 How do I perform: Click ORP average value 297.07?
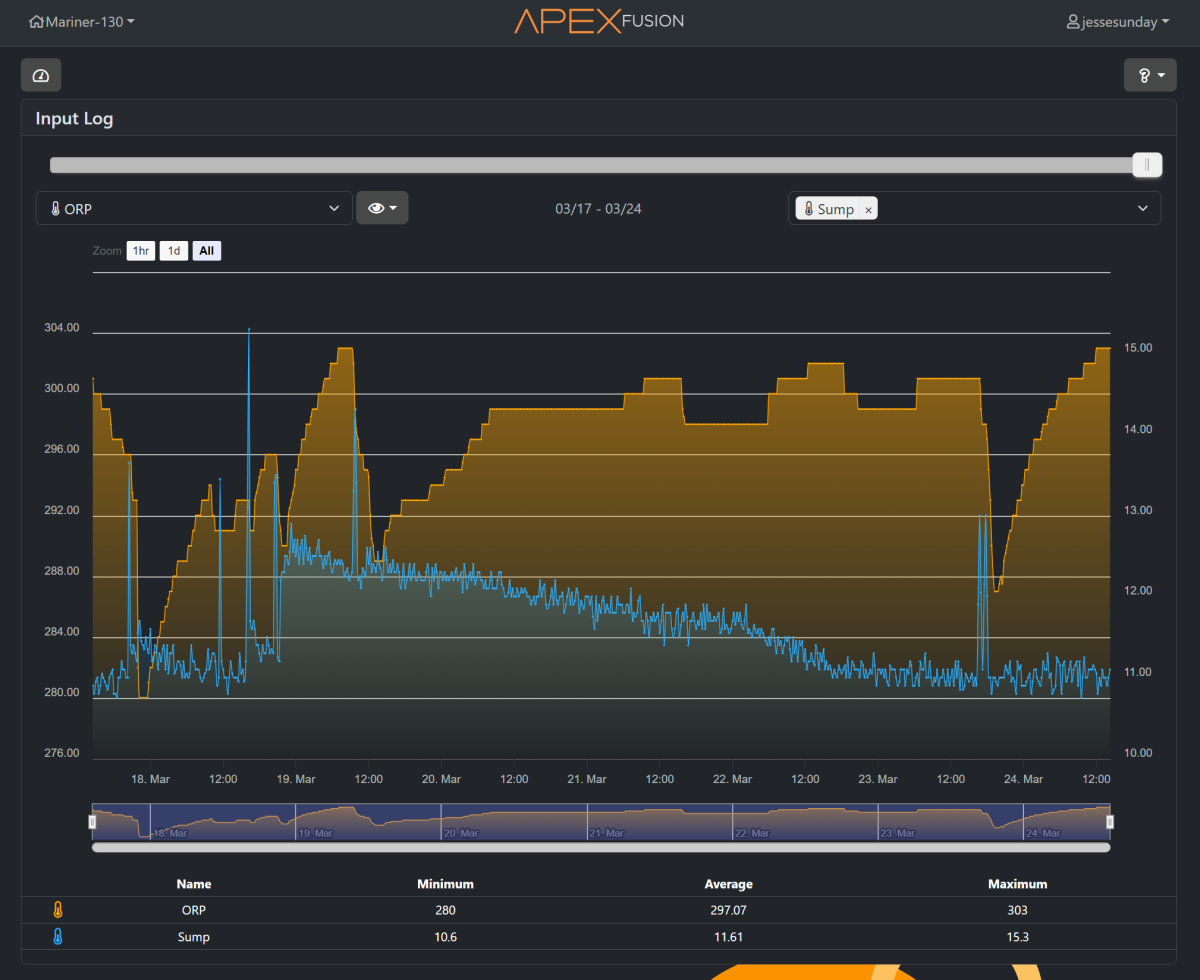coord(727,910)
